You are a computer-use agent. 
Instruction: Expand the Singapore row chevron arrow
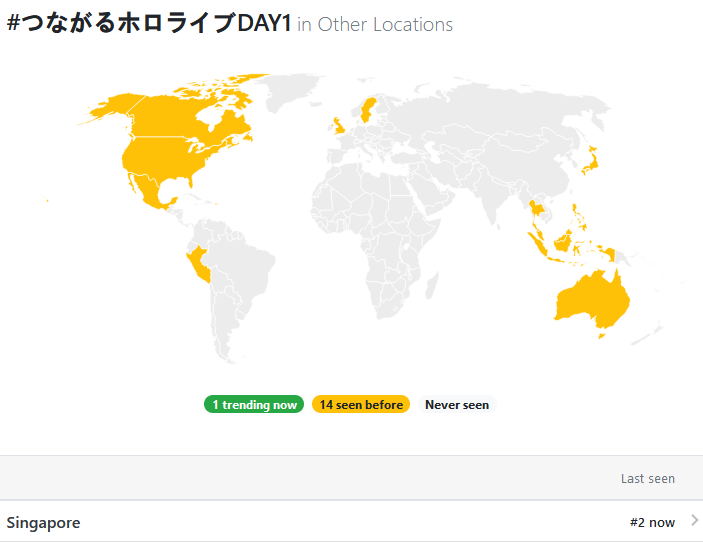694,521
